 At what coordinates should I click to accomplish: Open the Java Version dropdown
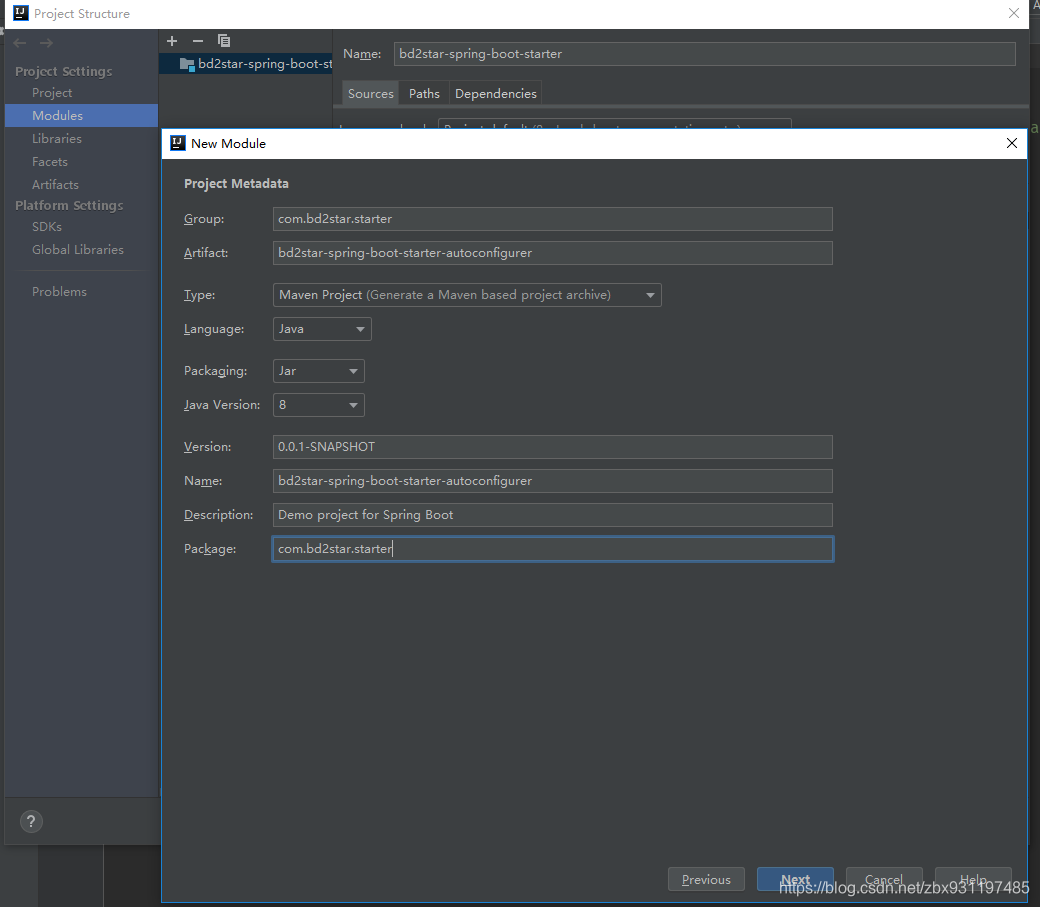coord(318,405)
